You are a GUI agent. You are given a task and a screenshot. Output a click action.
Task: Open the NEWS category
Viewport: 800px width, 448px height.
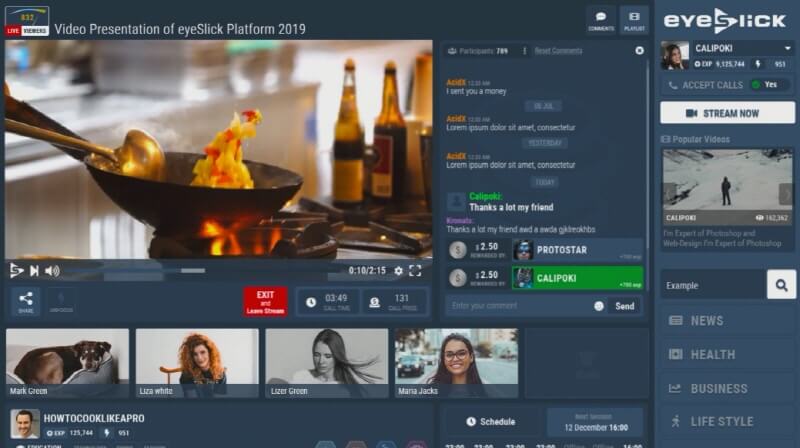[x=728, y=321]
